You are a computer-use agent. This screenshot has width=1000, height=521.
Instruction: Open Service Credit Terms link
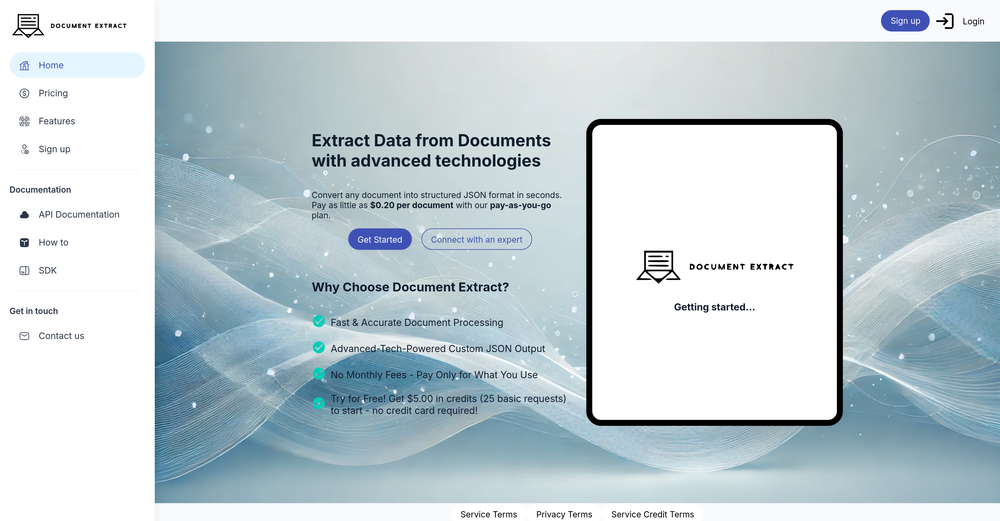pyautogui.click(x=652, y=514)
